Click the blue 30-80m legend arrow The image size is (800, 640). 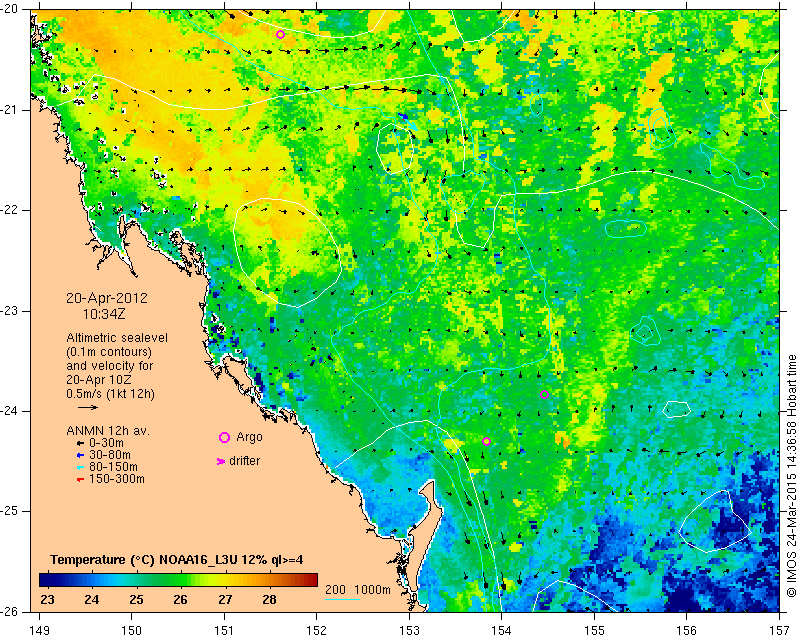[80, 455]
